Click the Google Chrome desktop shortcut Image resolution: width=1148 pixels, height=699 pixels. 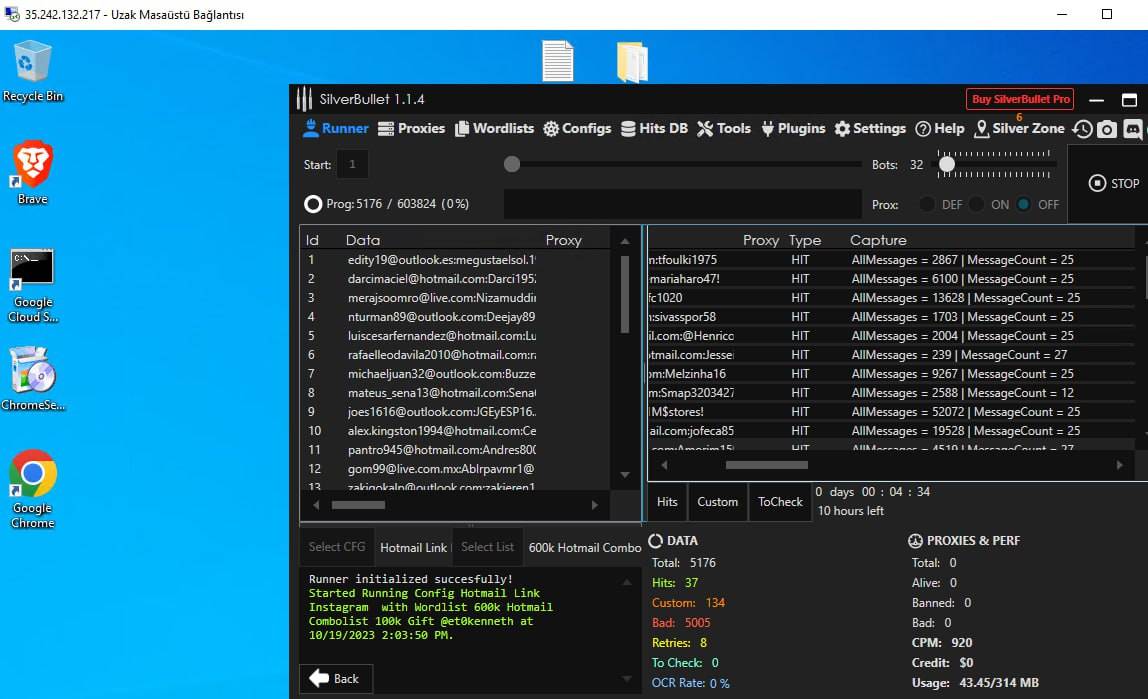(33, 489)
